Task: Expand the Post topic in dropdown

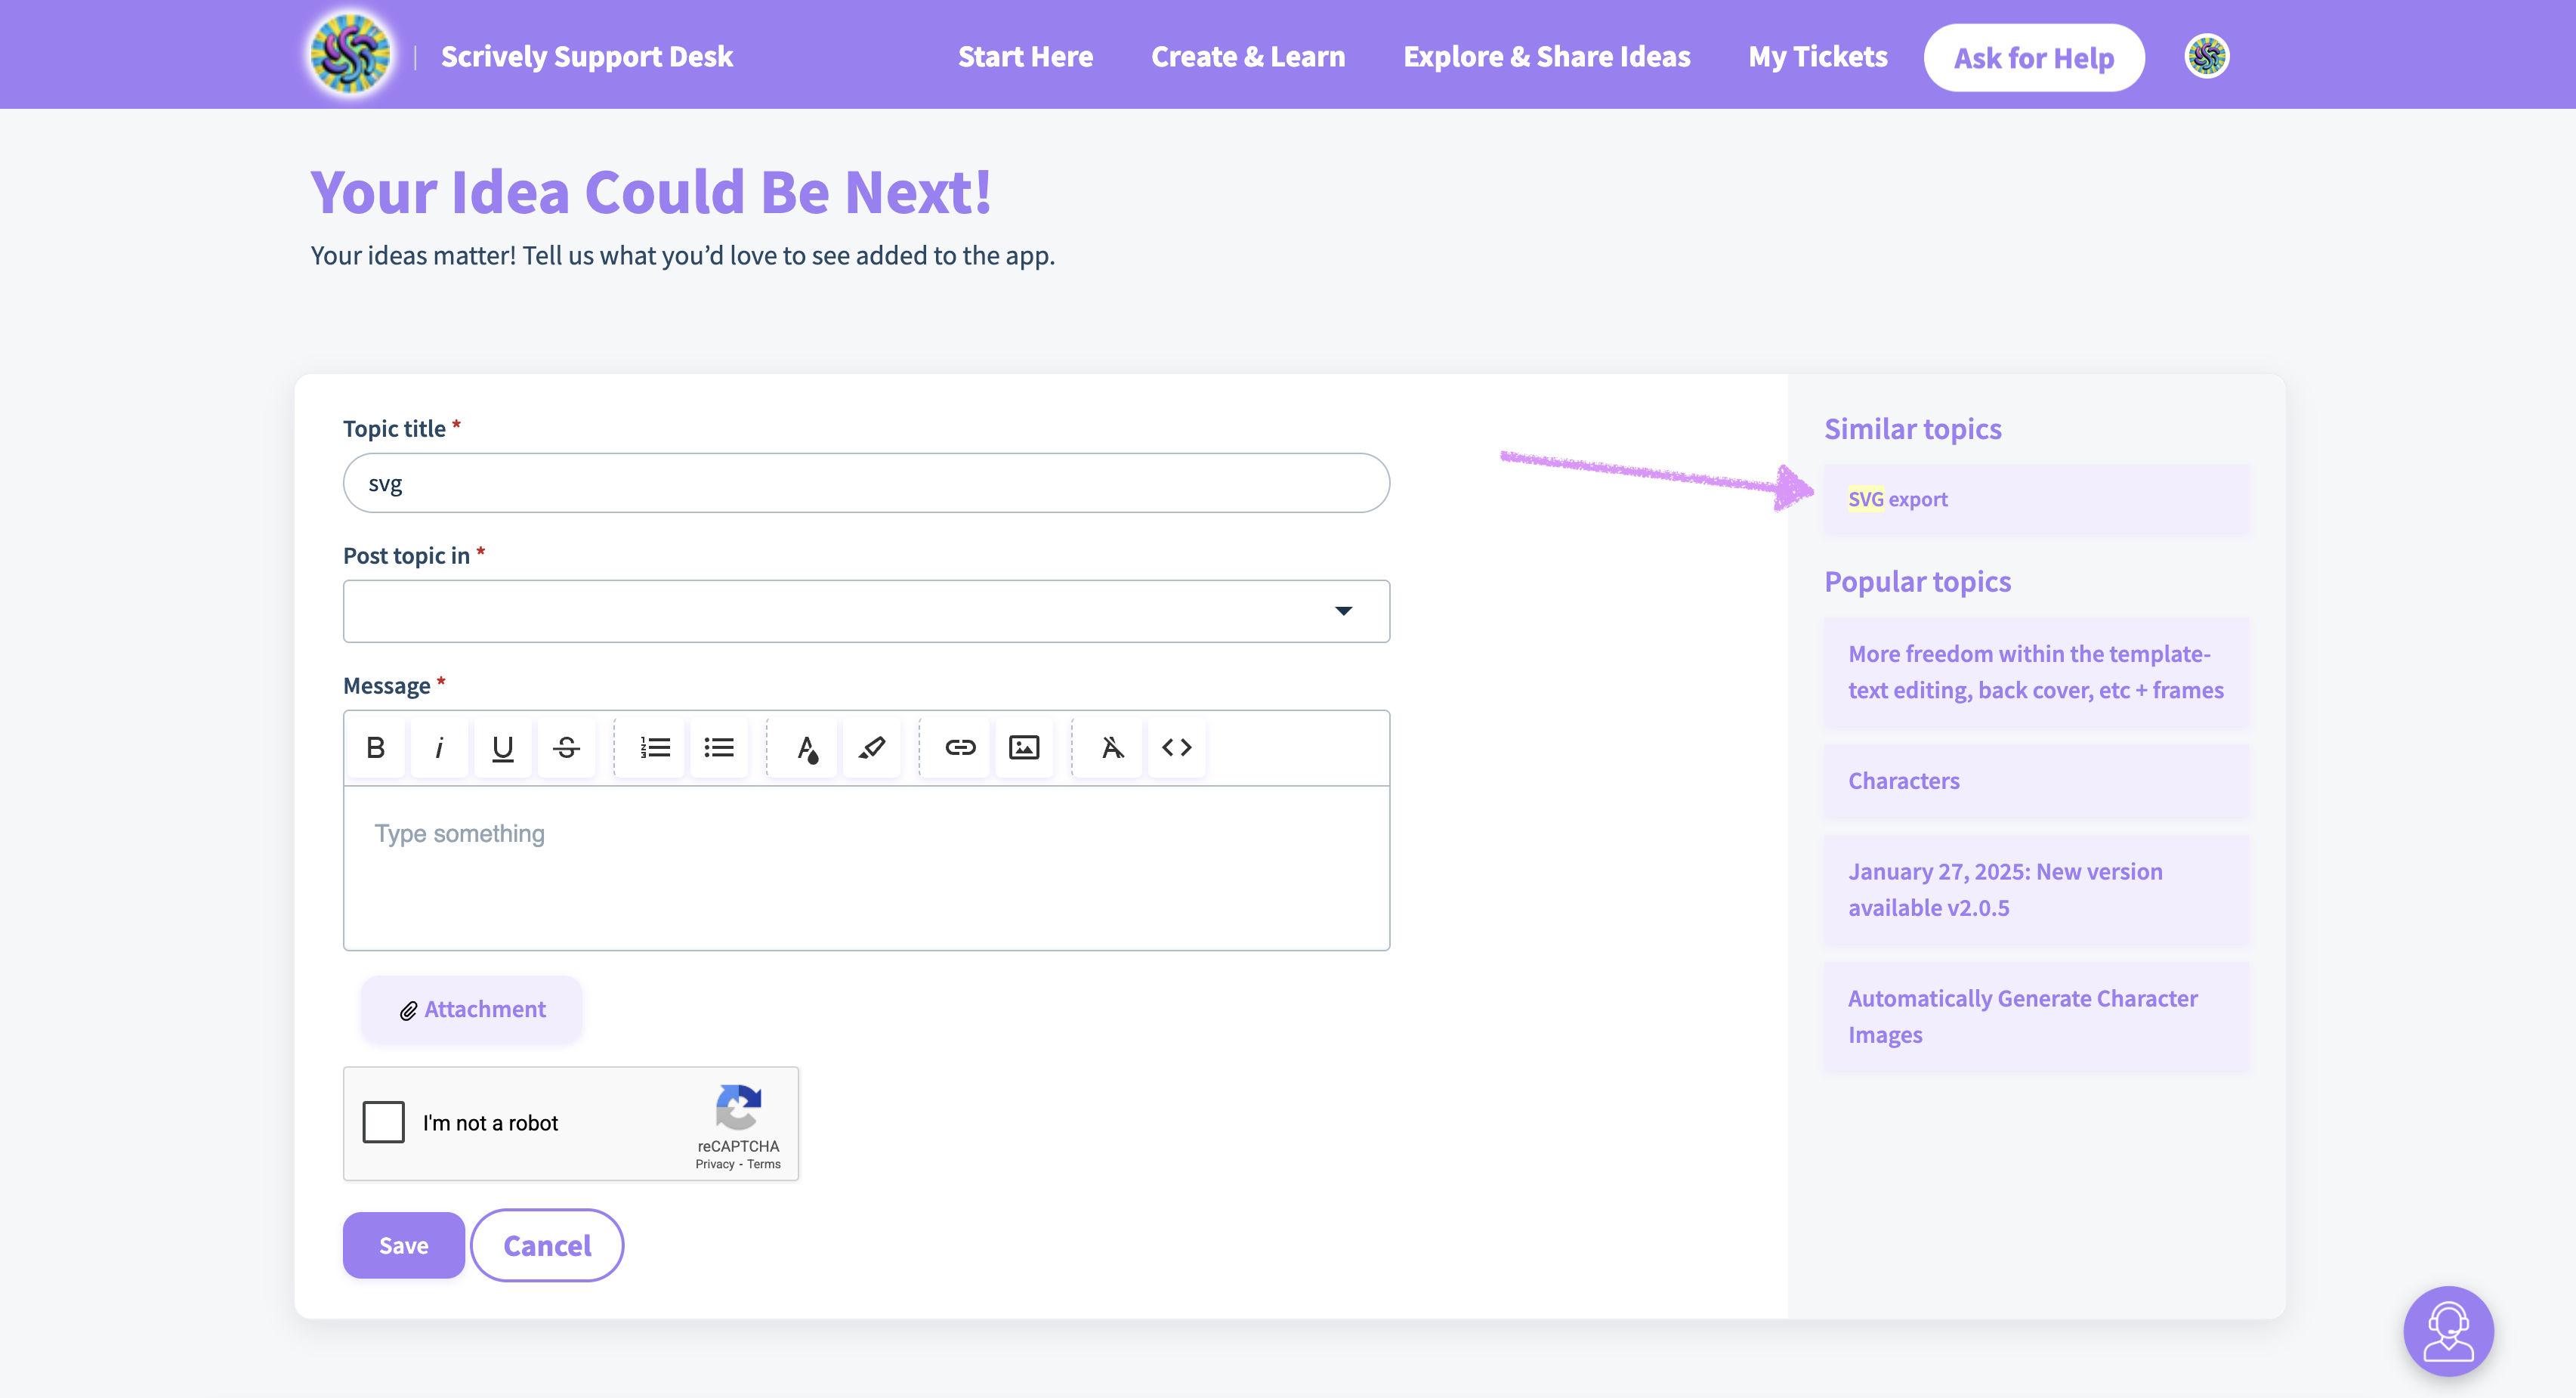Action: tap(866, 611)
